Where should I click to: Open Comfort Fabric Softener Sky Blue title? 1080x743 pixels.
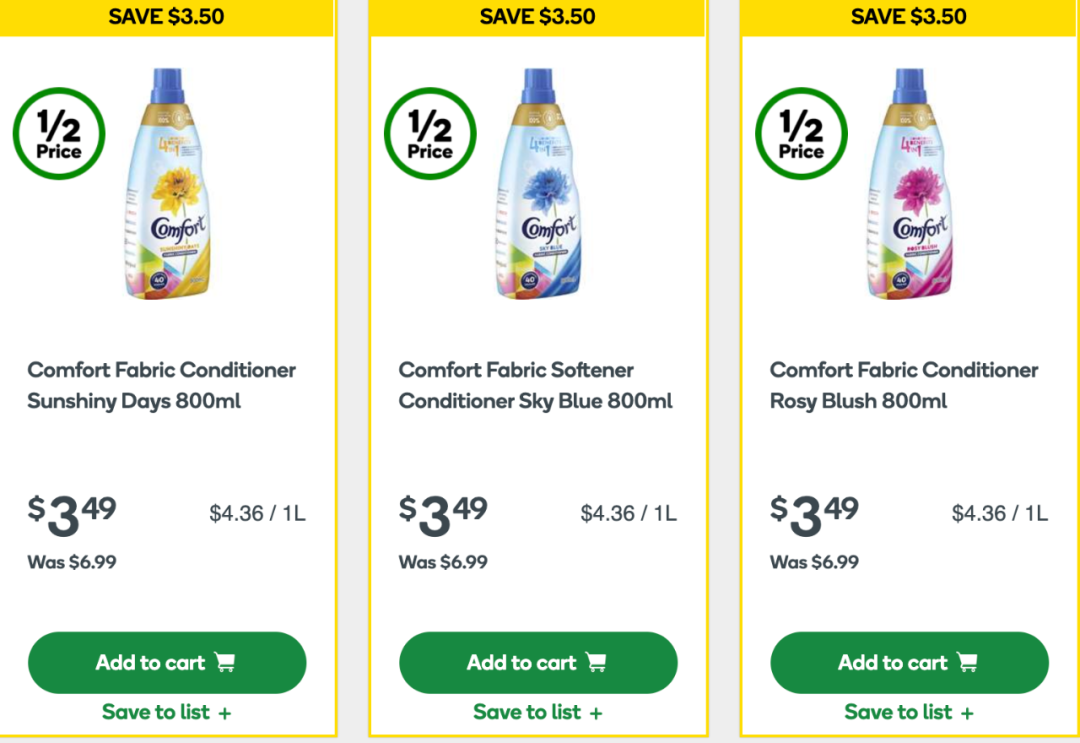pyautogui.click(x=535, y=385)
